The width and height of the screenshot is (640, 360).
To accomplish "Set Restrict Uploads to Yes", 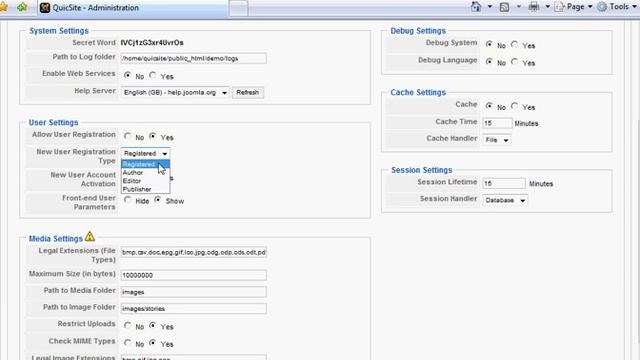I will click(153, 326).
